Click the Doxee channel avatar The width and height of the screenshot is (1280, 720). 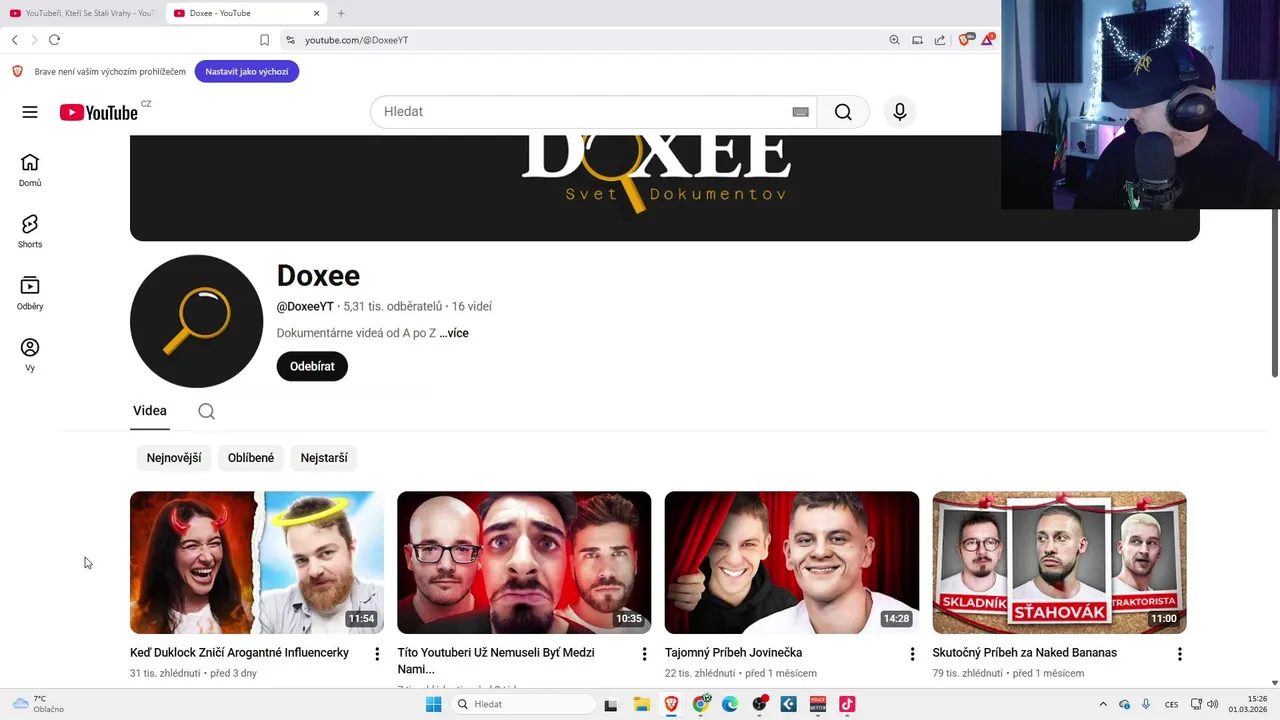point(197,321)
